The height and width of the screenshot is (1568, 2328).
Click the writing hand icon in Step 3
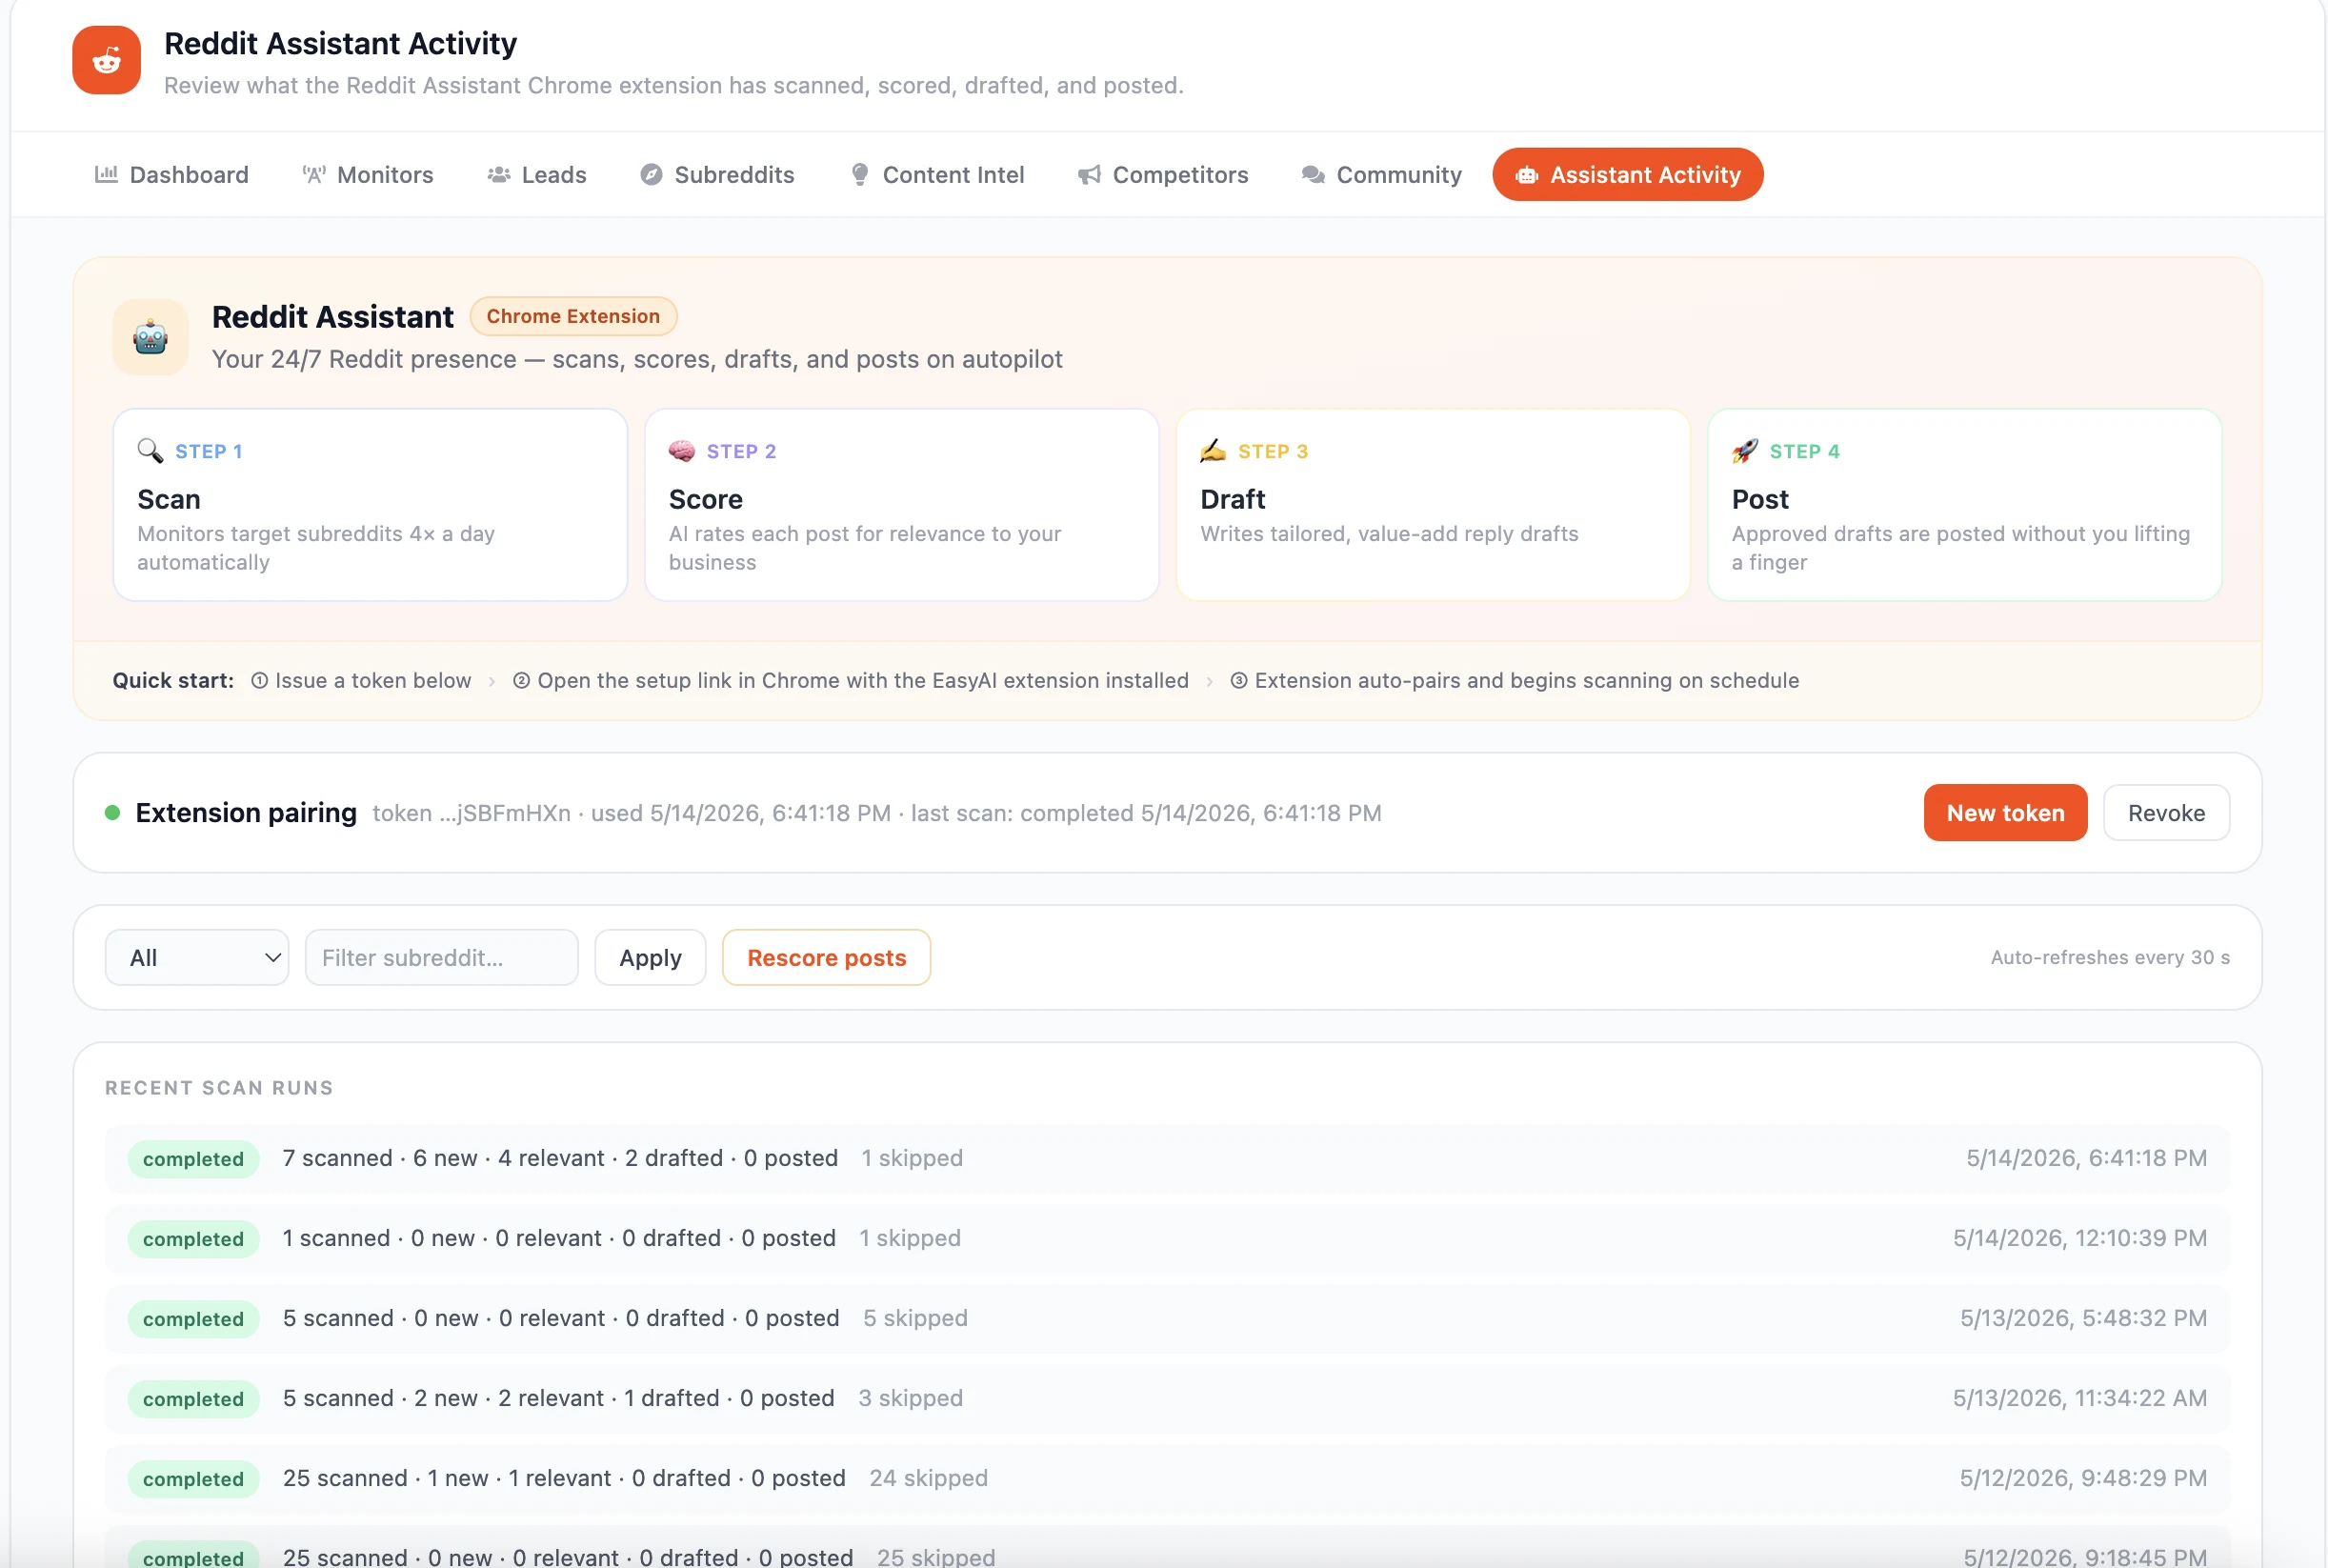click(x=1213, y=450)
